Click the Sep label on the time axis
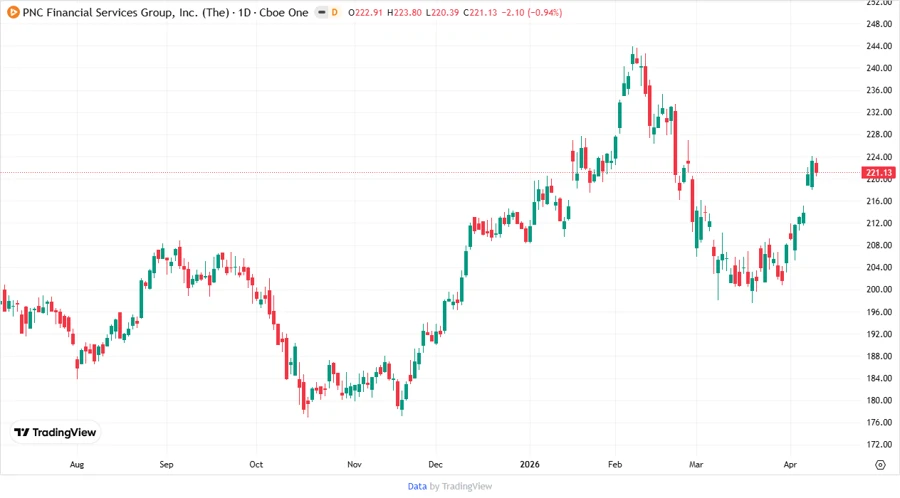Image resolution: width=900 pixels, height=498 pixels. coord(166,464)
